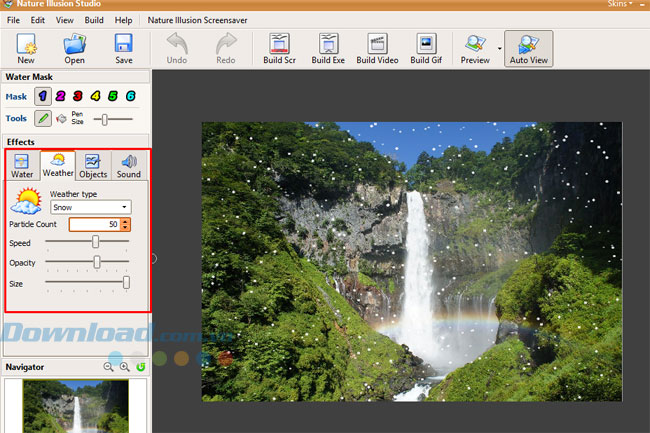The height and width of the screenshot is (433, 650).
Task: Switch to the Weather effects tab
Action: (x=58, y=165)
